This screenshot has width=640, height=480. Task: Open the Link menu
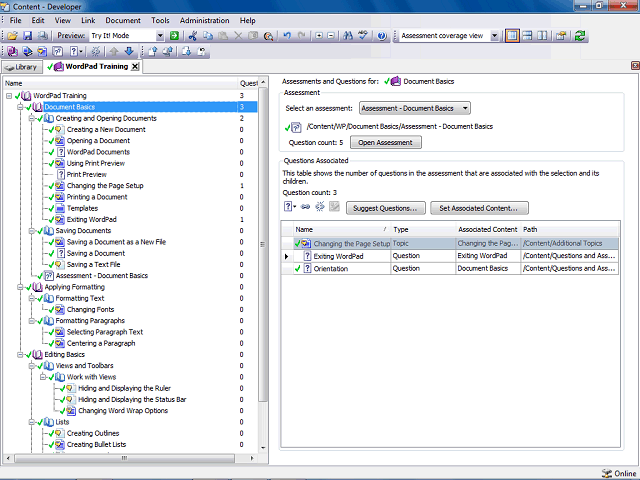coord(88,20)
